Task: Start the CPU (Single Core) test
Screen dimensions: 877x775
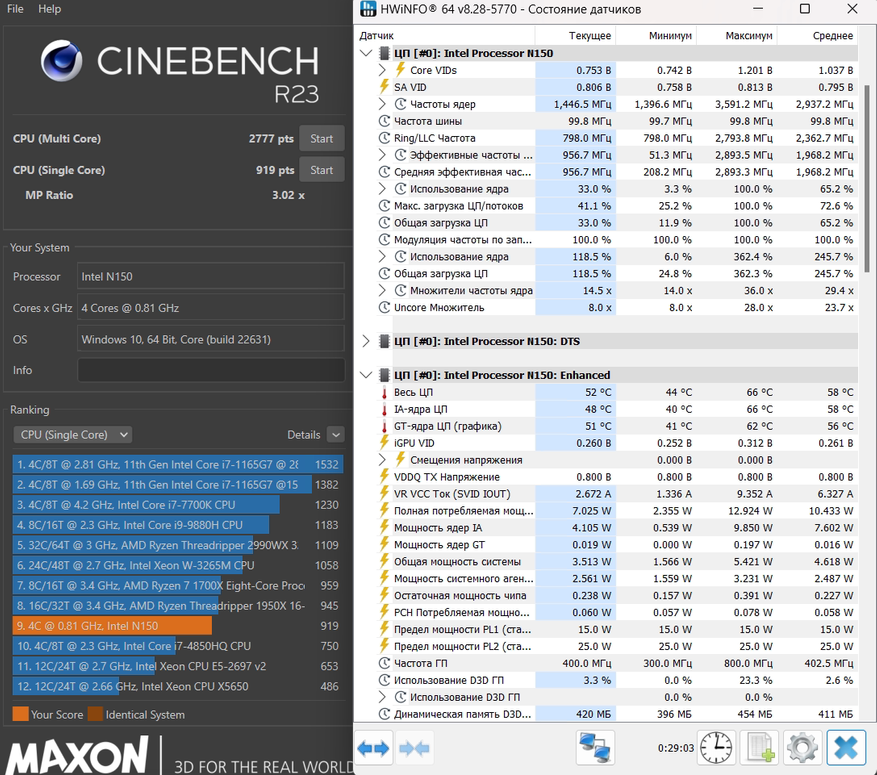Action: coord(322,170)
